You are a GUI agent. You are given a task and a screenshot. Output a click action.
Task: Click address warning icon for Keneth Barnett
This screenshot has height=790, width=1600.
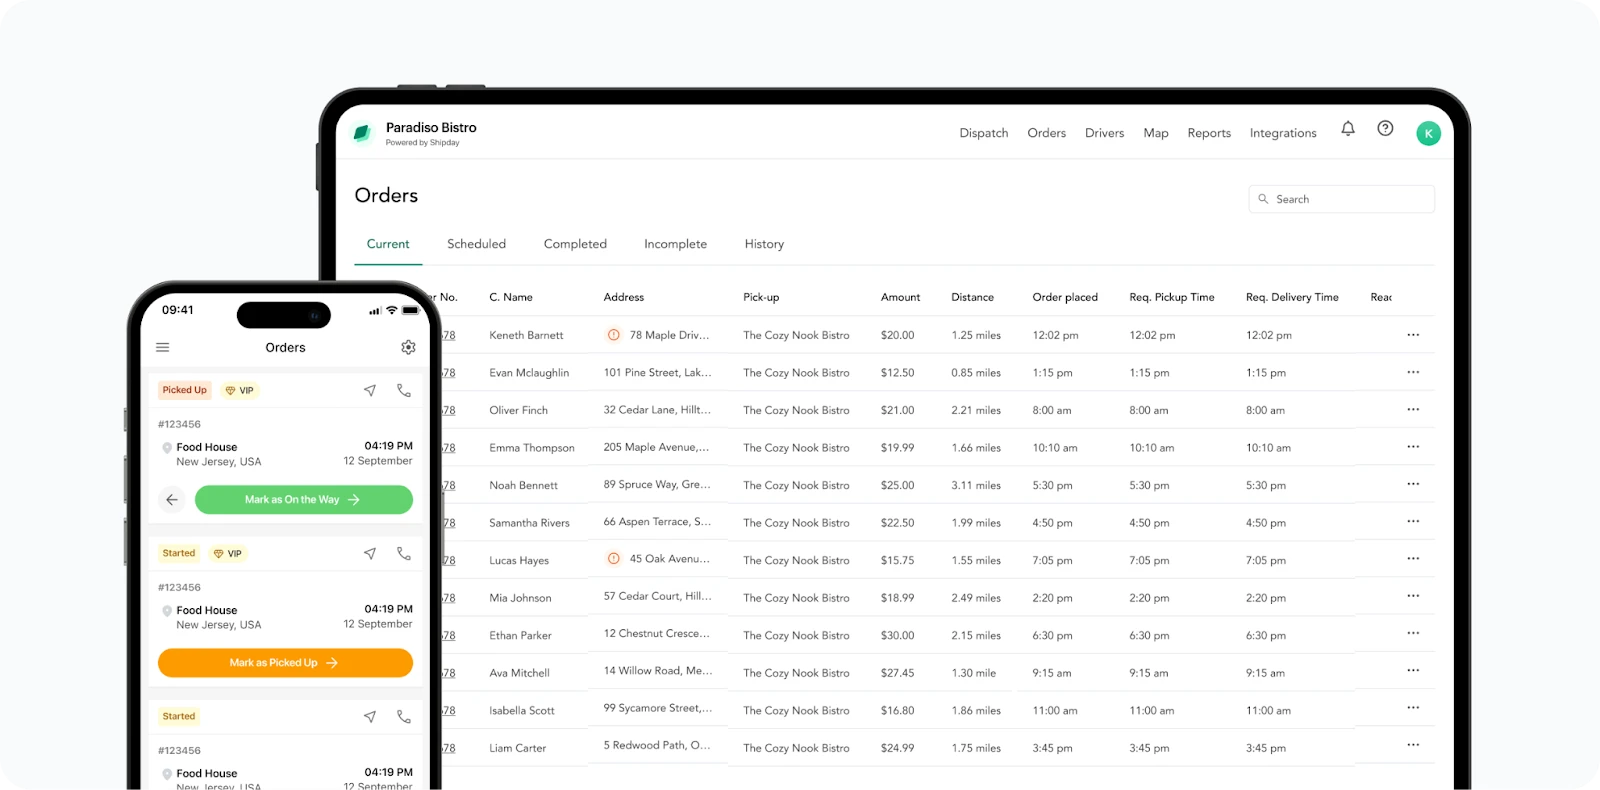614,335
